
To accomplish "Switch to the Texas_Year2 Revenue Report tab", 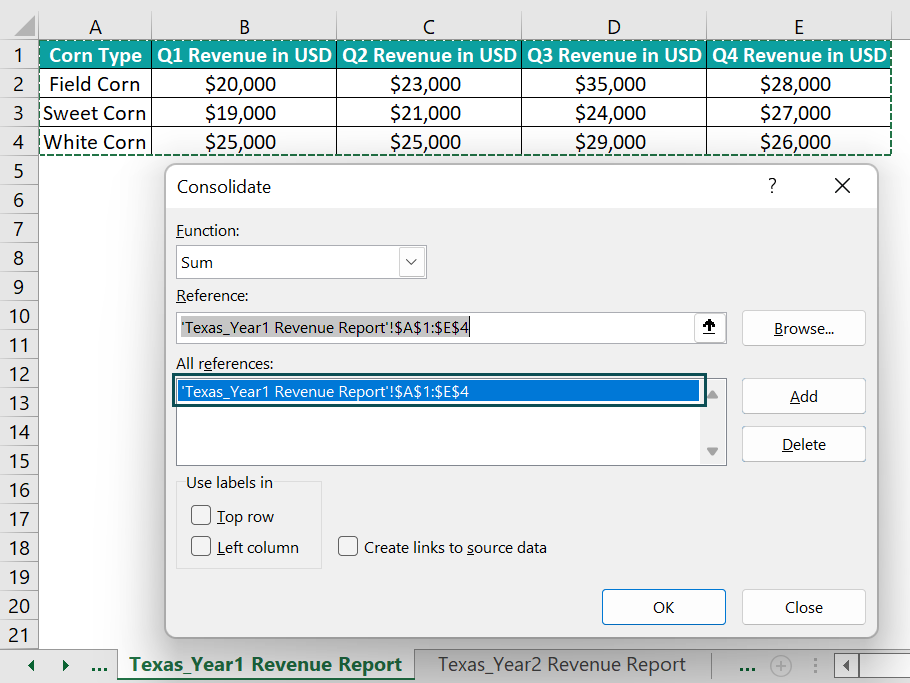I will click(562, 664).
